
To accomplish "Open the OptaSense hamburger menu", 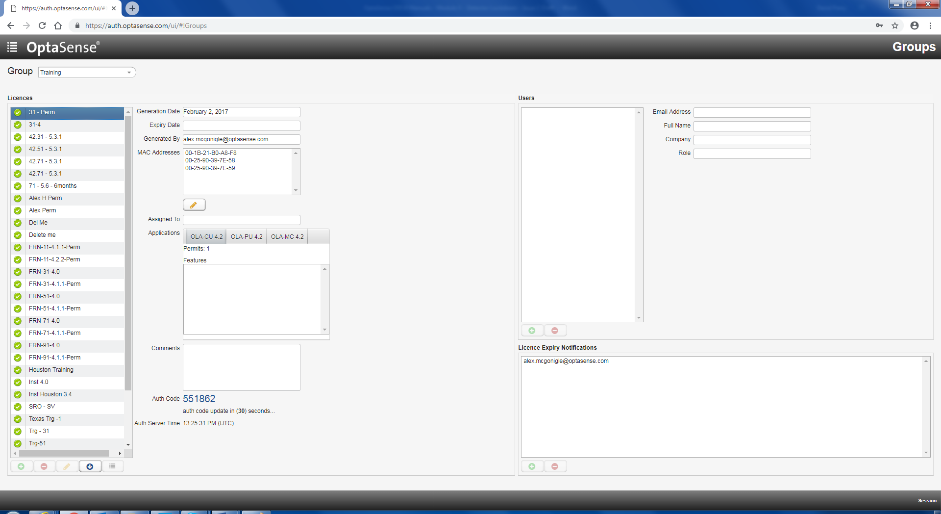I will point(12,47).
